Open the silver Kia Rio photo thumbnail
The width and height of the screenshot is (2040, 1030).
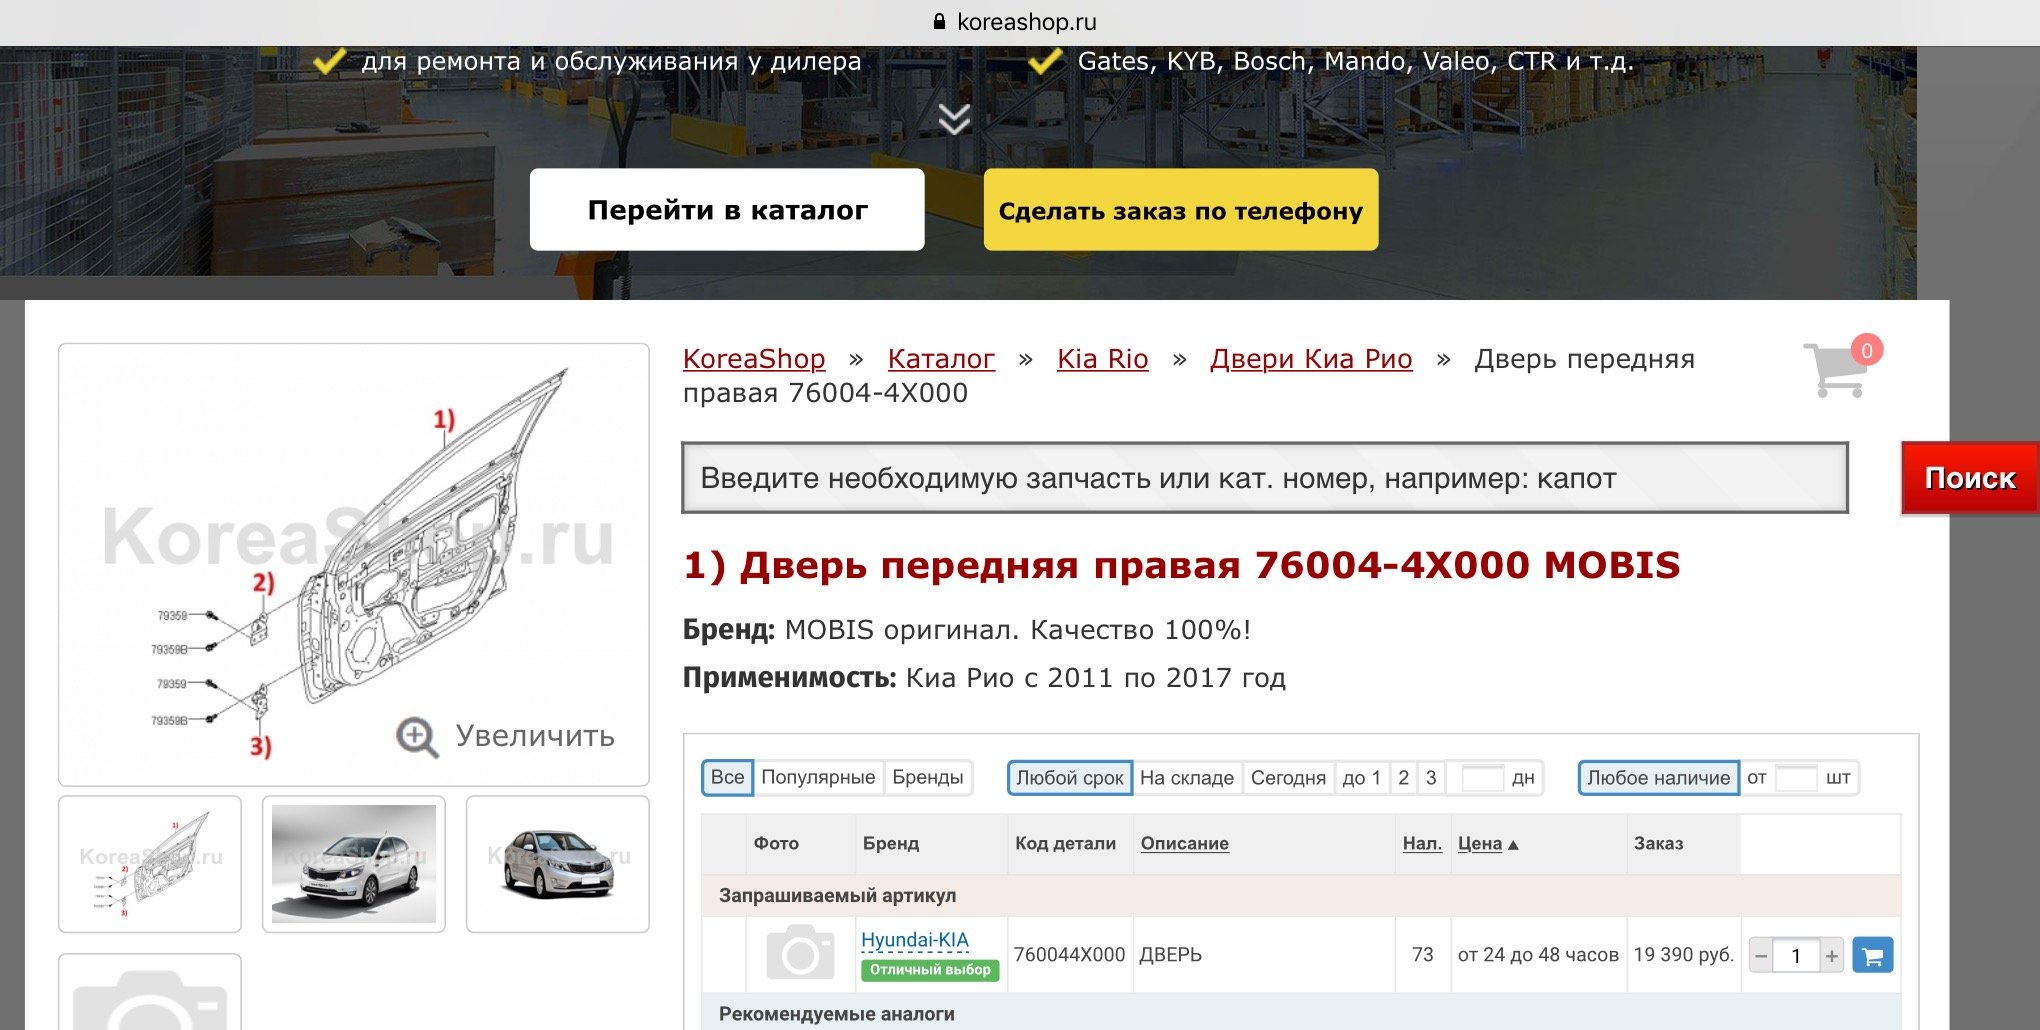pos(558,864)
